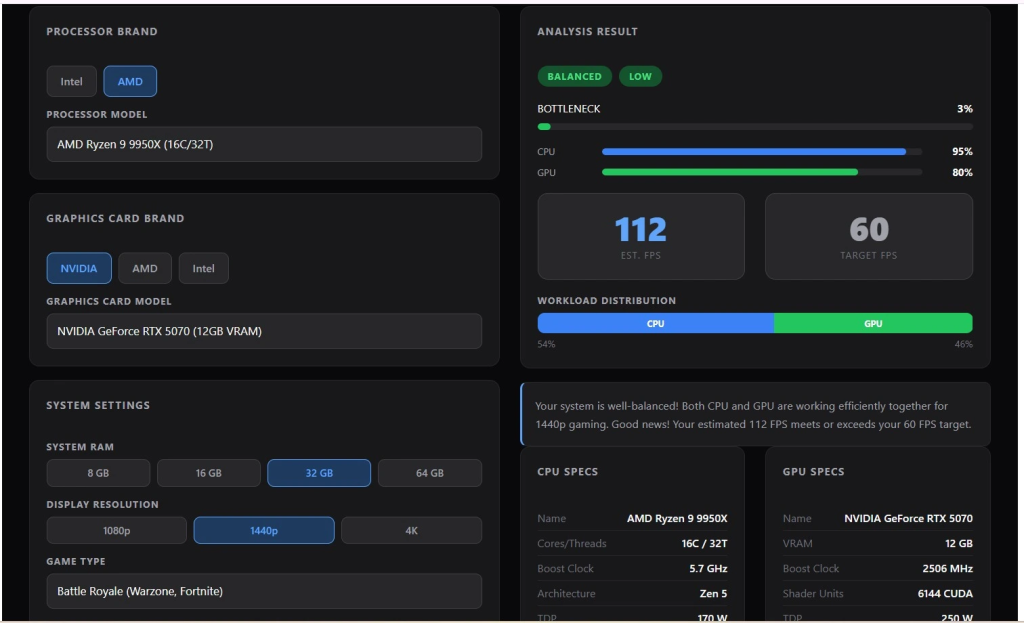Click the 112 Est. FPS card
This screenshot has width=1024, height=623.
(x=641, y=236)
